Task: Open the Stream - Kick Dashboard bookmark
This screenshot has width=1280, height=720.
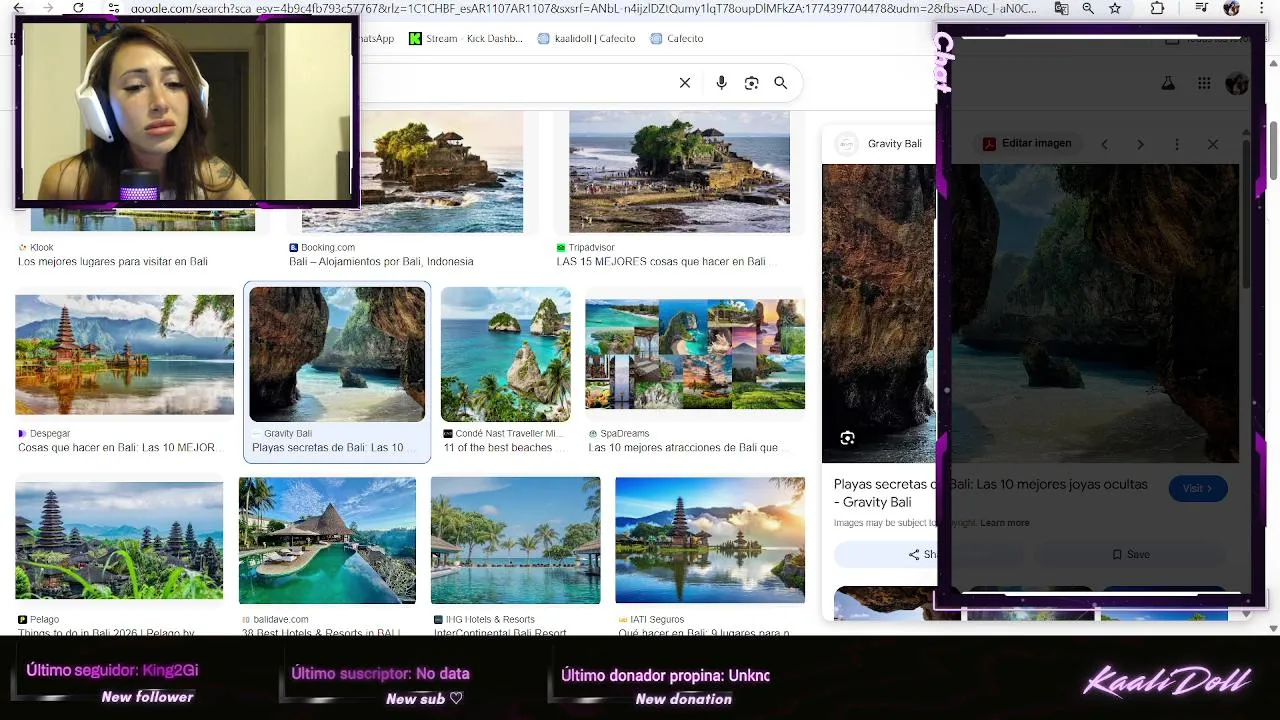Action: [x=464, y=38]
